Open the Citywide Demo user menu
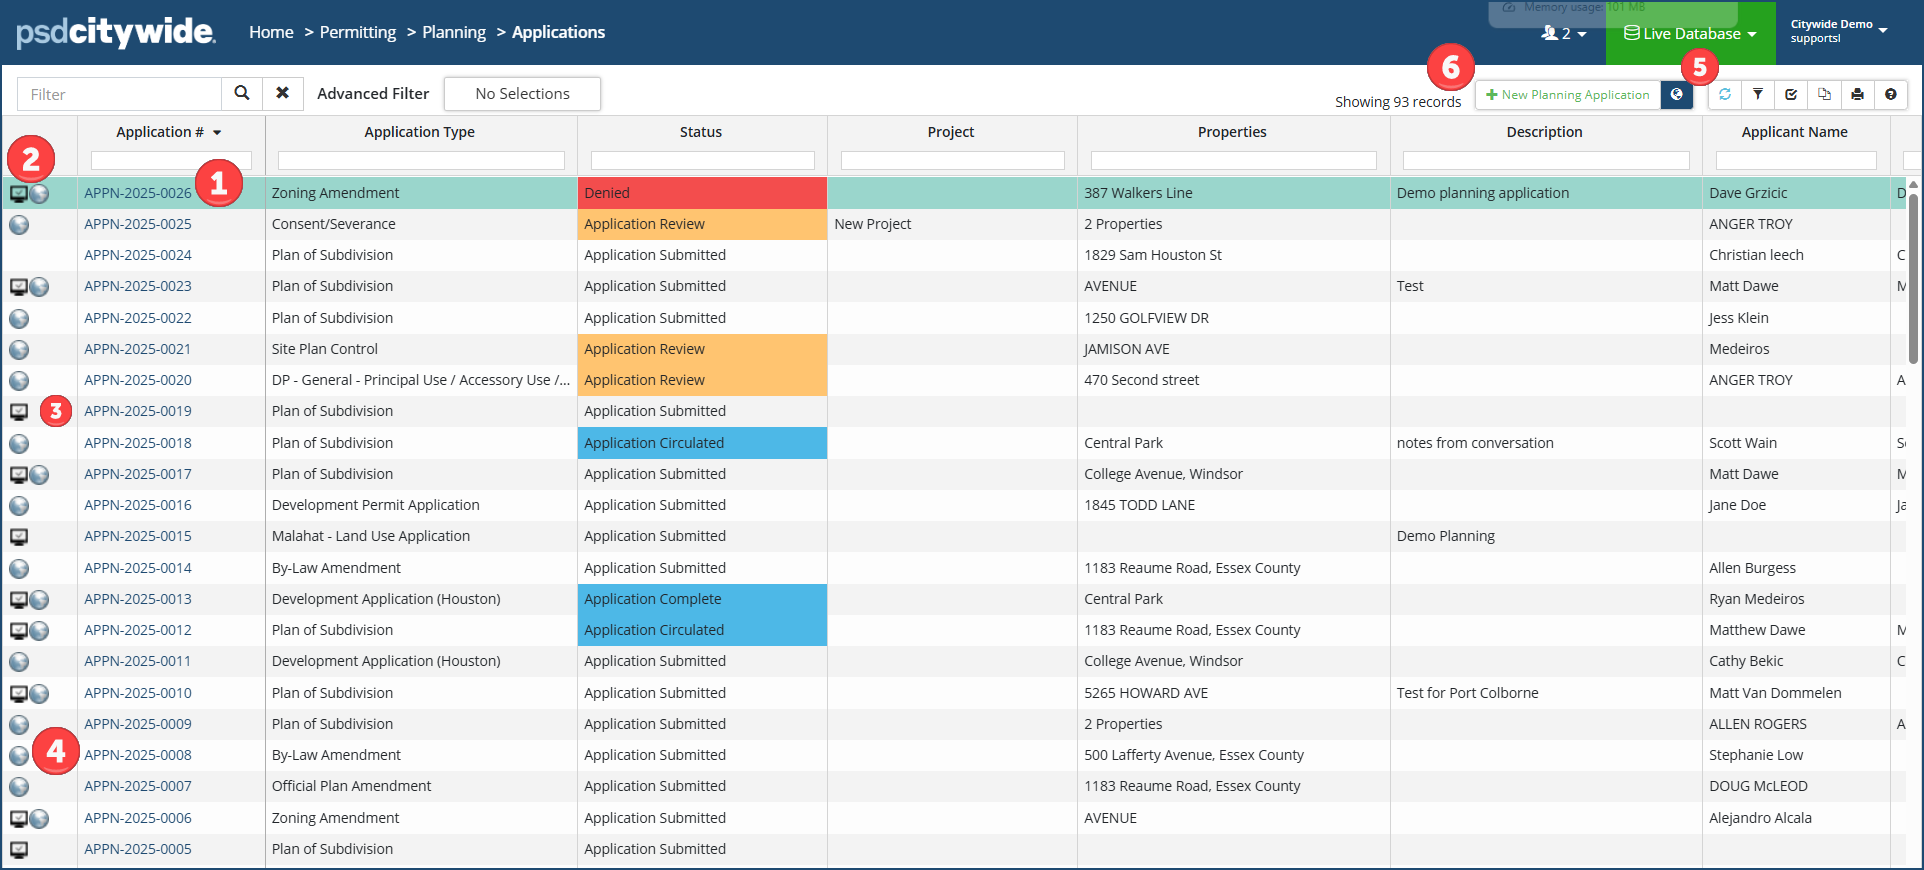Image resolution: width=1924 pixels, height=870 pixels. tap(1839, 31)
